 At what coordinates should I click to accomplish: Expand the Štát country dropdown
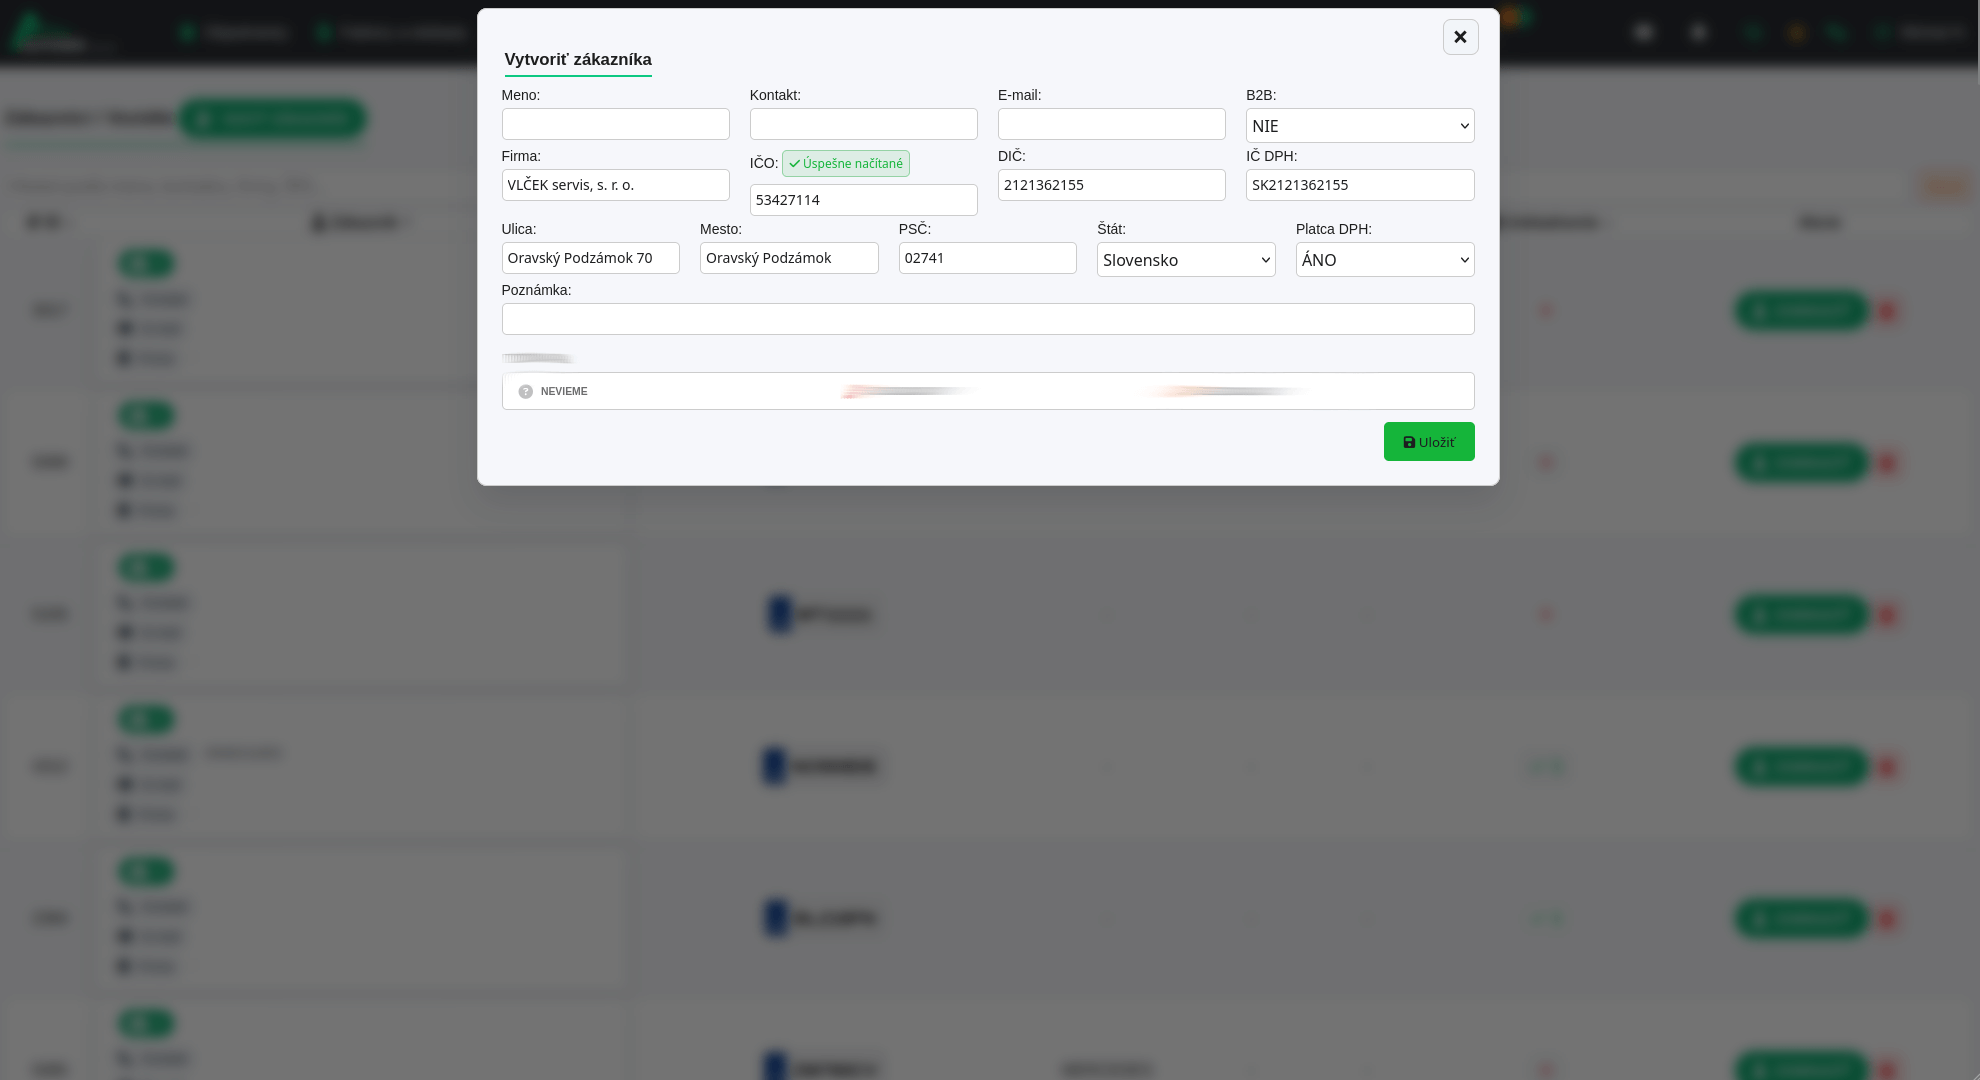(1185, 260)
